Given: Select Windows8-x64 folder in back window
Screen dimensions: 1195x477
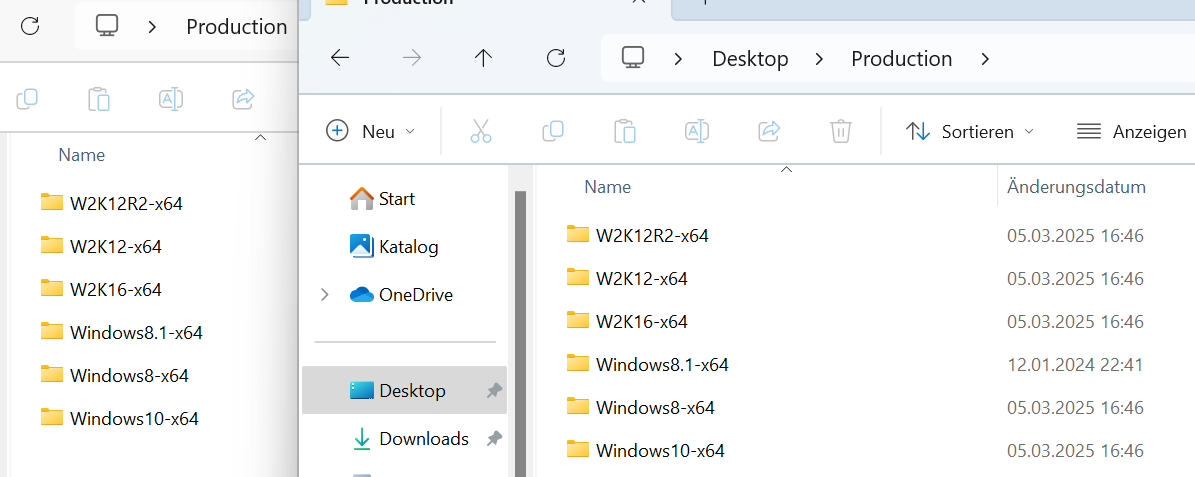Looking at the screenshot, I should 114,376.
